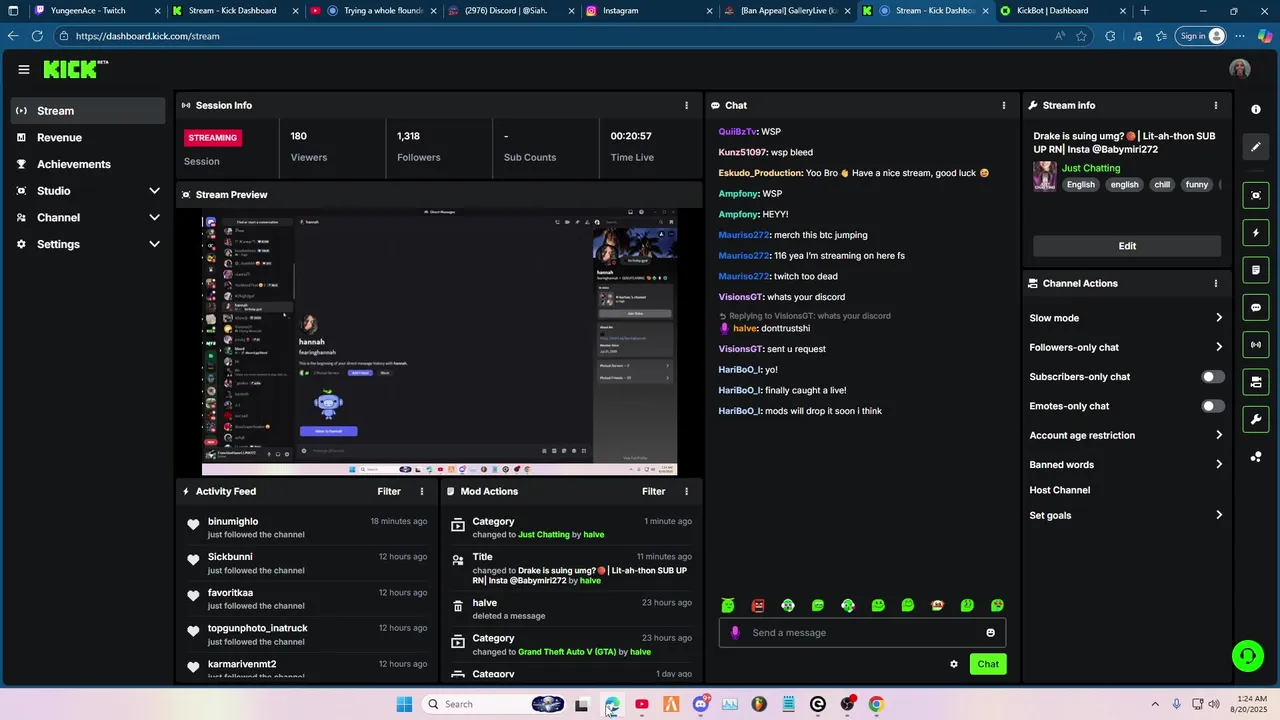Image resolution: width=1280 pixels, height=720 pixels.
Task: Open Stream info options menu
Action: click(1216, 105)
